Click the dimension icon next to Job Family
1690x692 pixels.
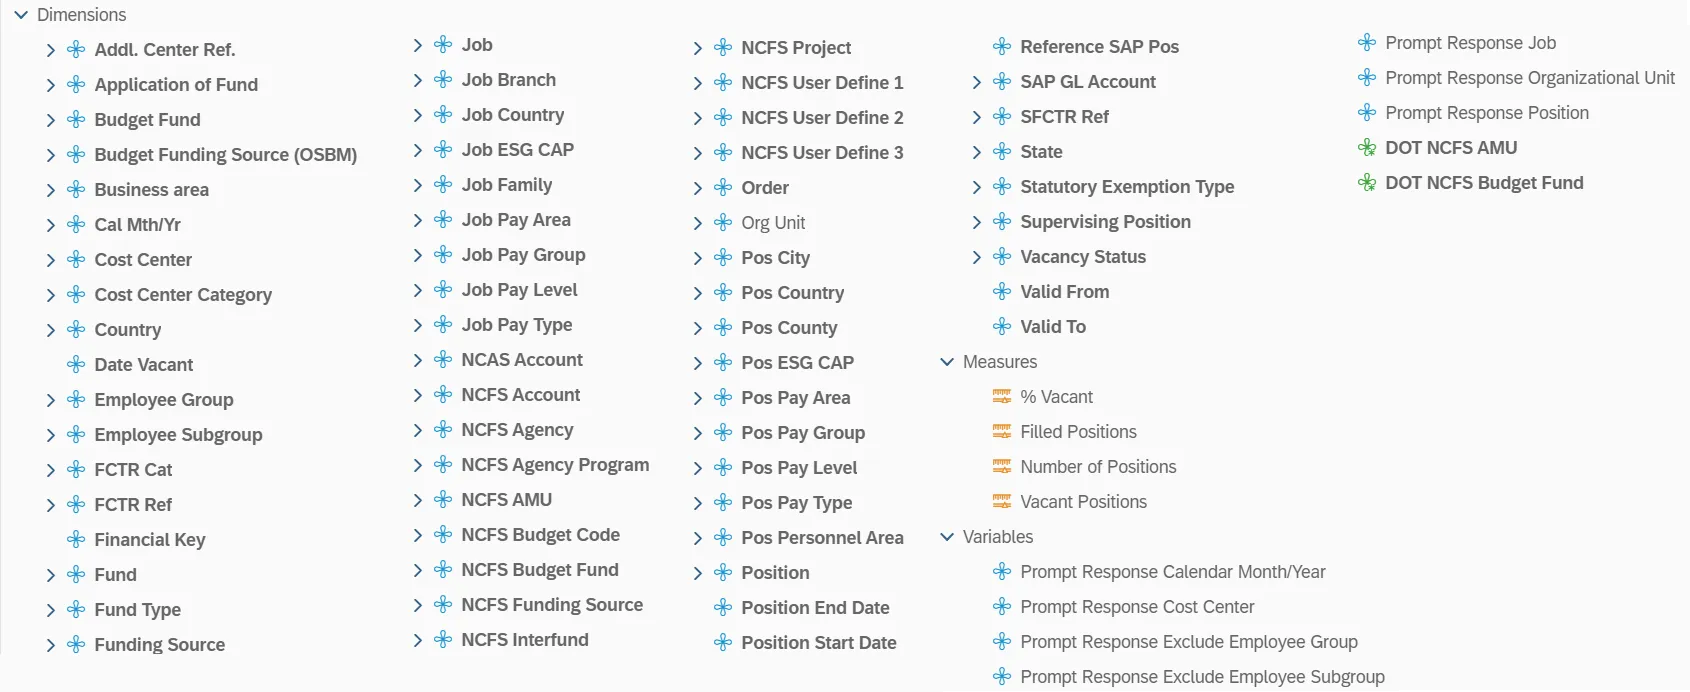click(443, 185)
